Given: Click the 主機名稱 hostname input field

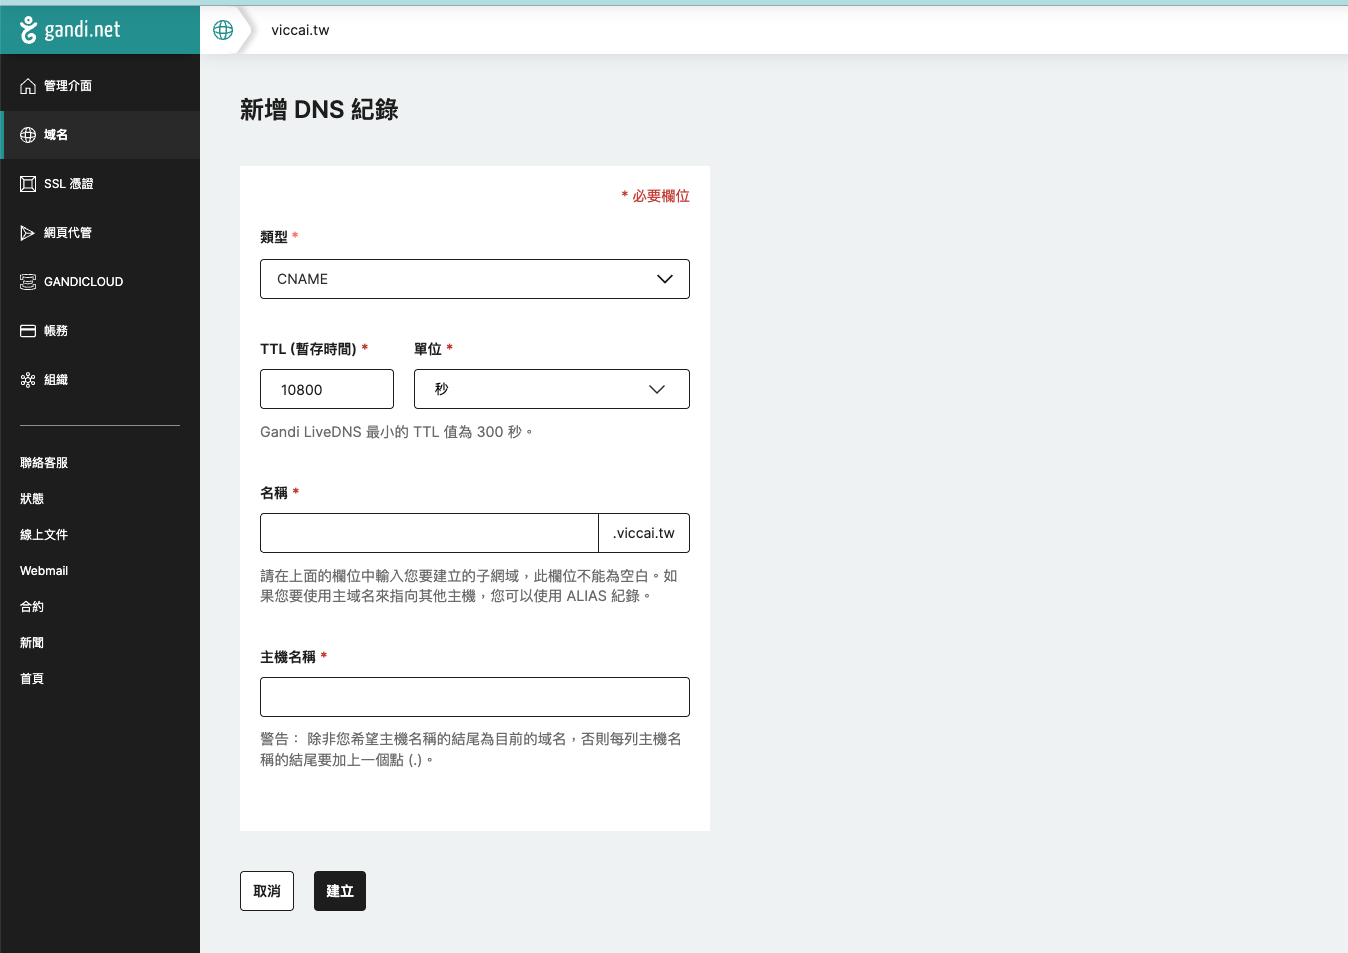Looking at the screenshot, I should 474,697.
